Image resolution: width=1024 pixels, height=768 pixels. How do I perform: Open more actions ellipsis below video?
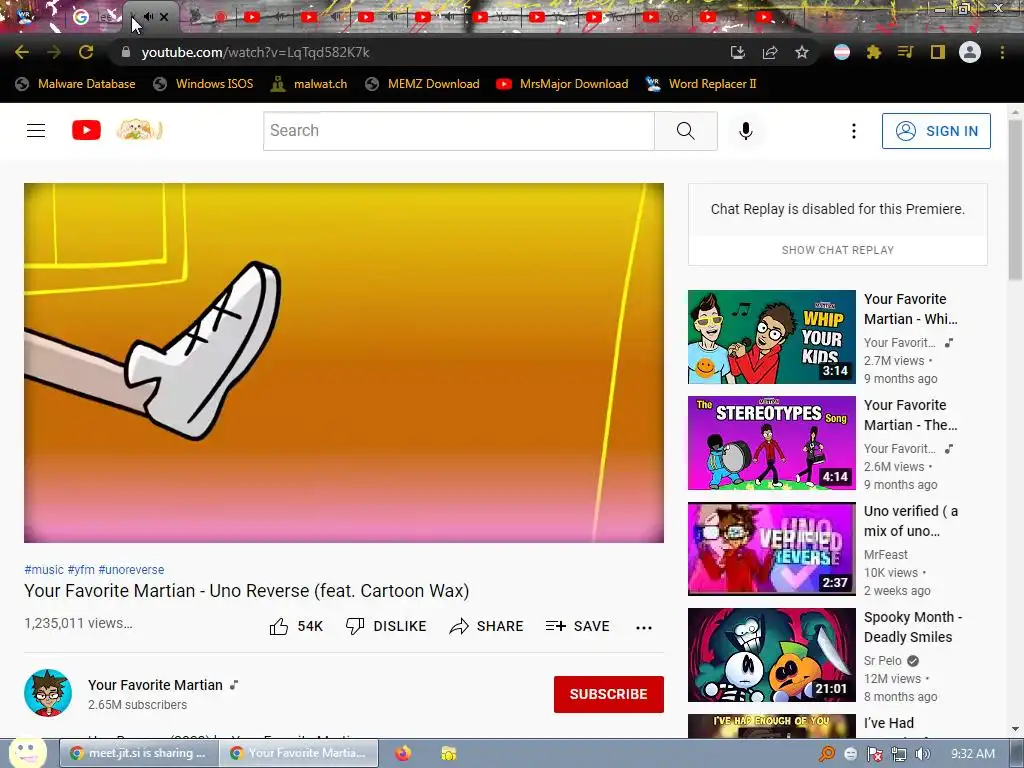643,627
